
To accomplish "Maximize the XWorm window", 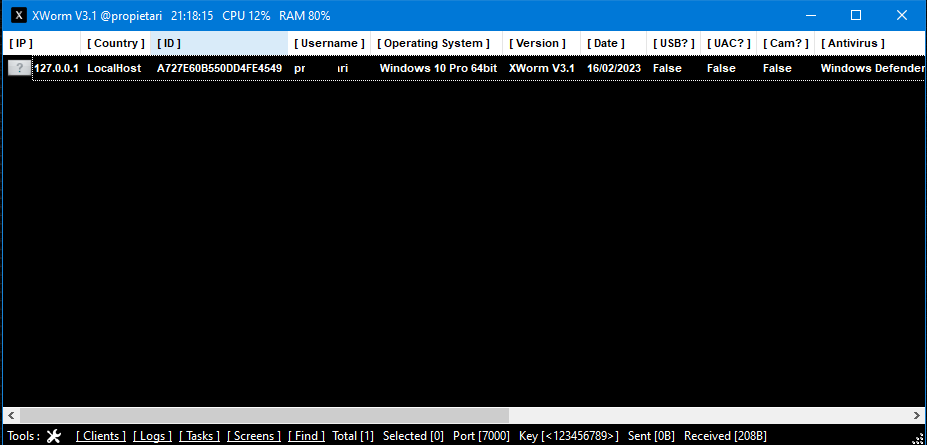I will (856, 15).
